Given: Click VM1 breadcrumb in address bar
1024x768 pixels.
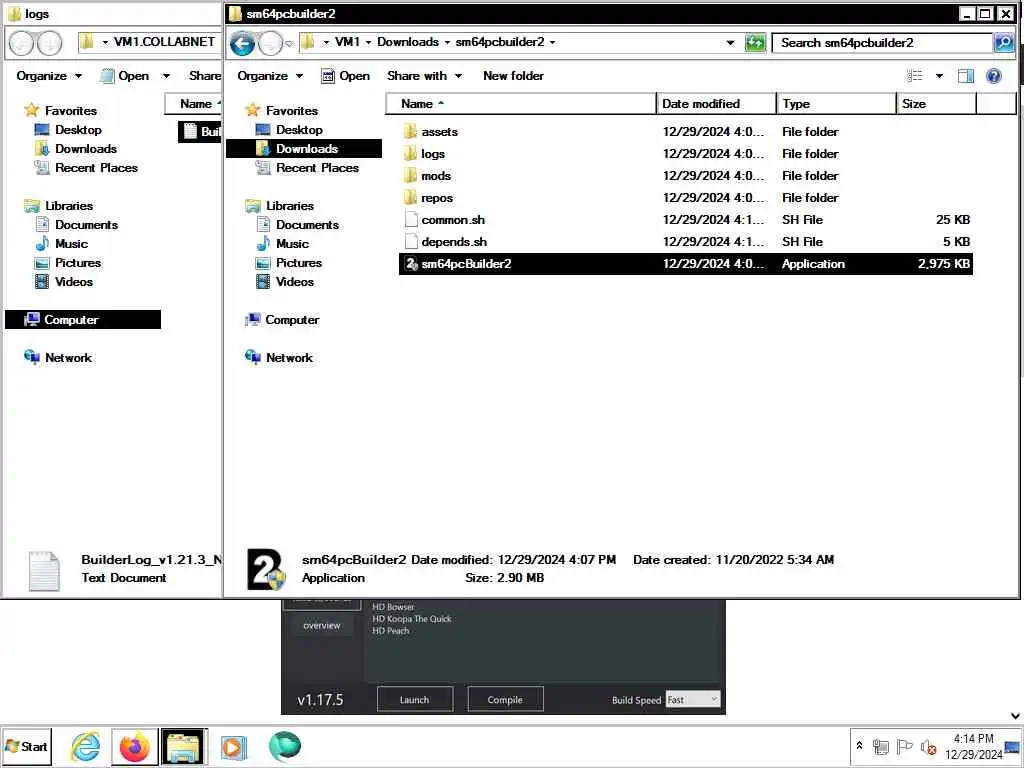Looking at the screenshot, I should tap(347, 42).
